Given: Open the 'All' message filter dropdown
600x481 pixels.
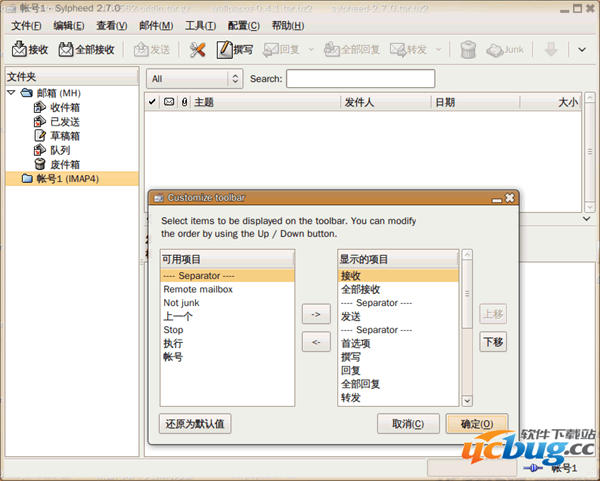Looking at the screenshot, I should tap(194, 78).
